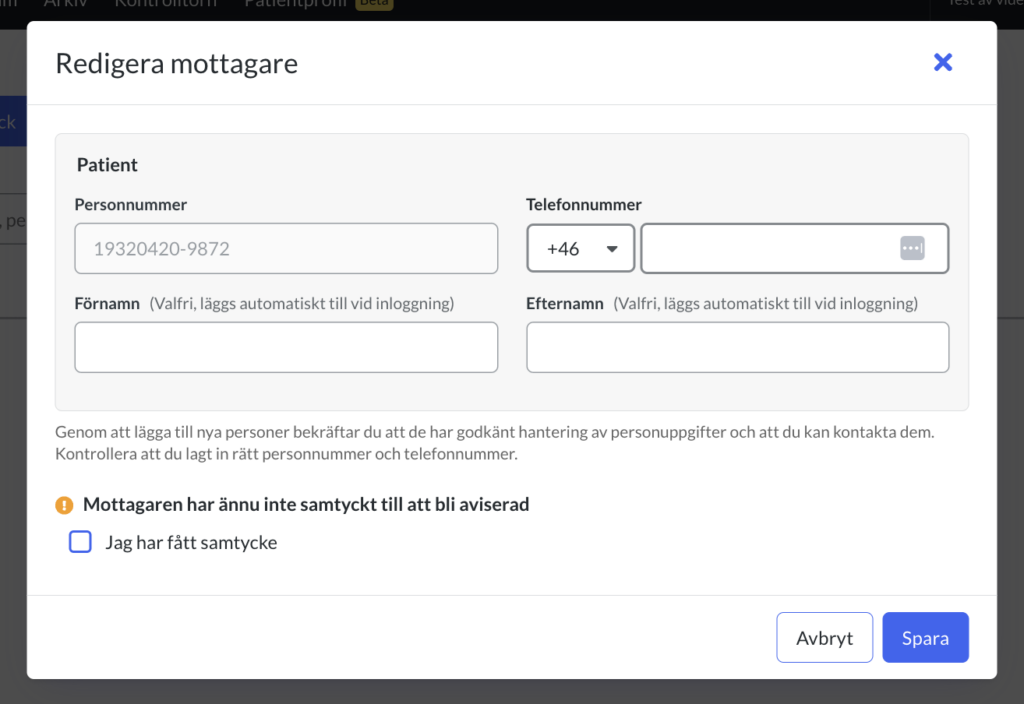Tick the Jag har fått samtycke checkbox
The height and width of the screenshot is (704, 1024).
[80, 541]
